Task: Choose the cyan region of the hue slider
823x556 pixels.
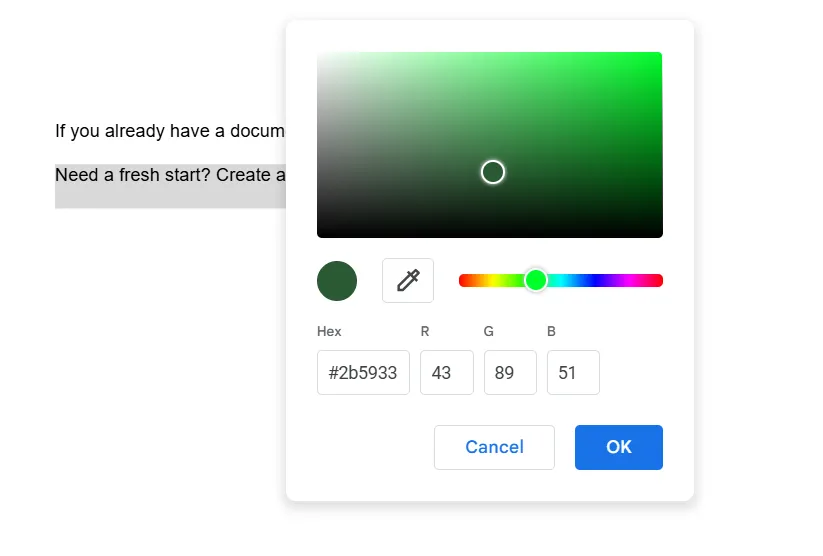Action: [x=561, y=280]
